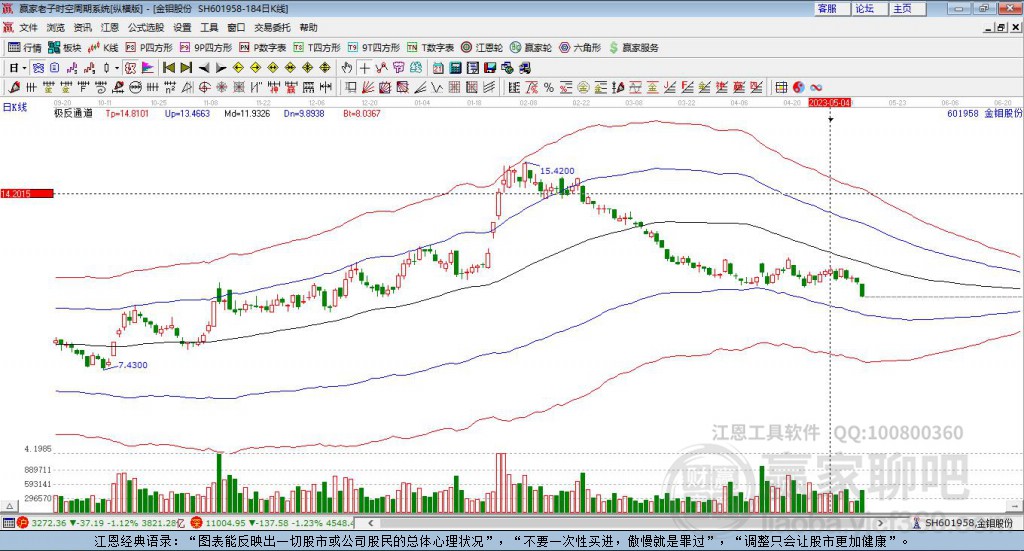Toggle the pink flag indicator icon

148,68
